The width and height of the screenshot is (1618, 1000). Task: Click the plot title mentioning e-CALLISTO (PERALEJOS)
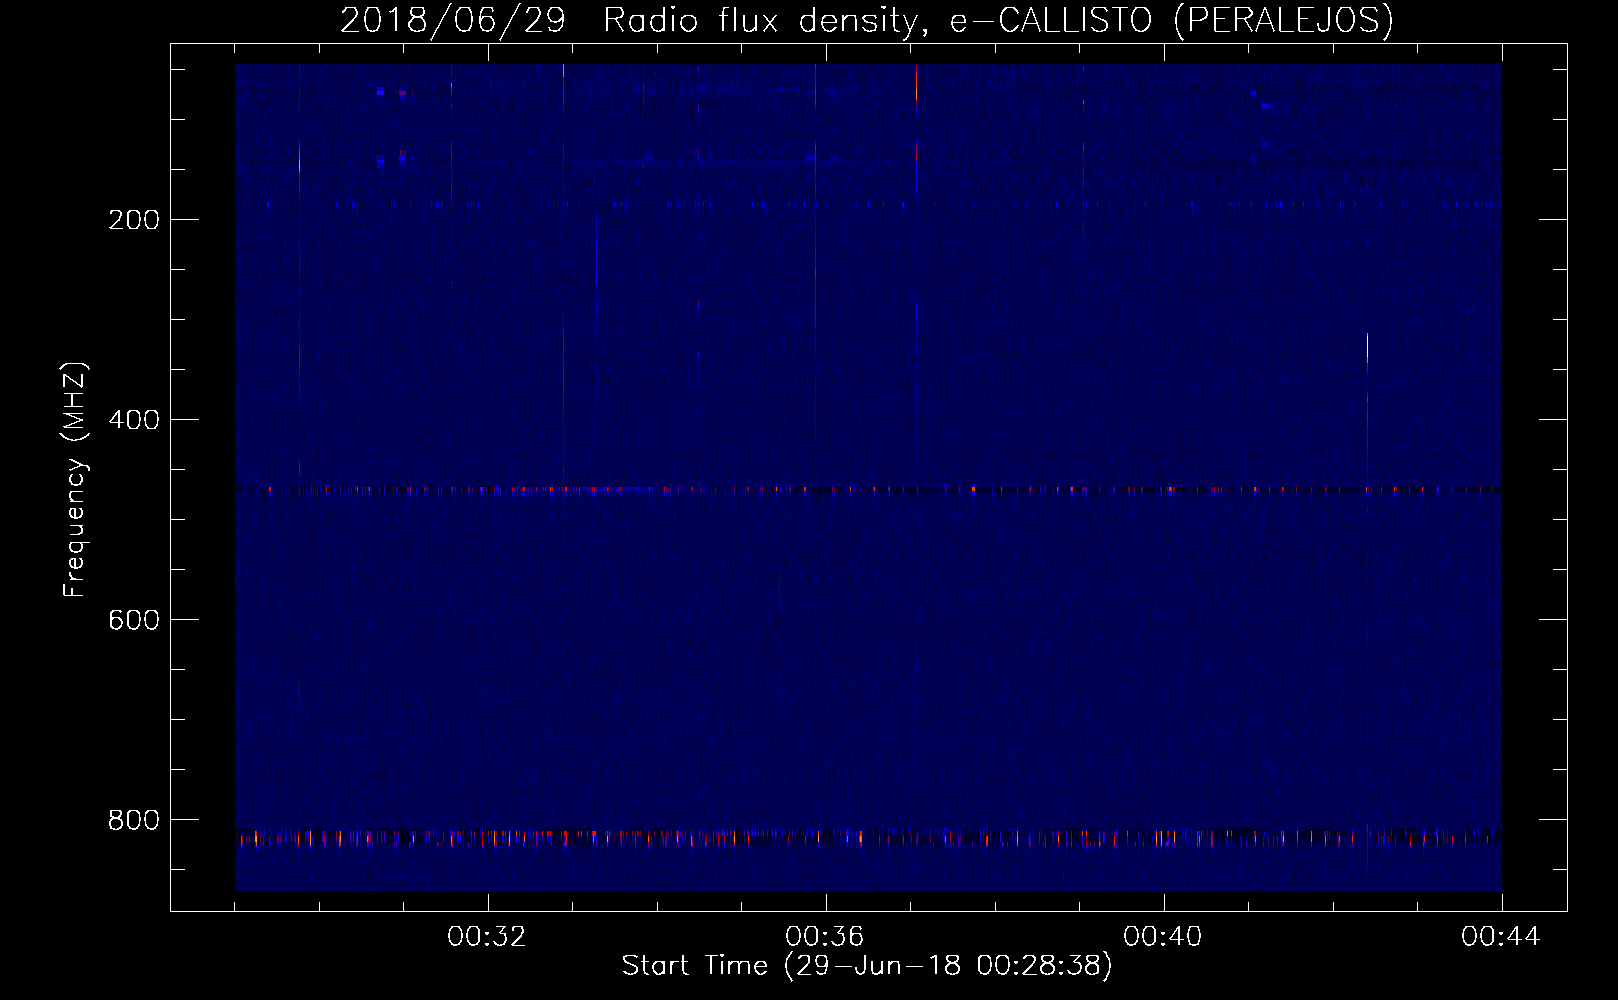tap(867, 20)
